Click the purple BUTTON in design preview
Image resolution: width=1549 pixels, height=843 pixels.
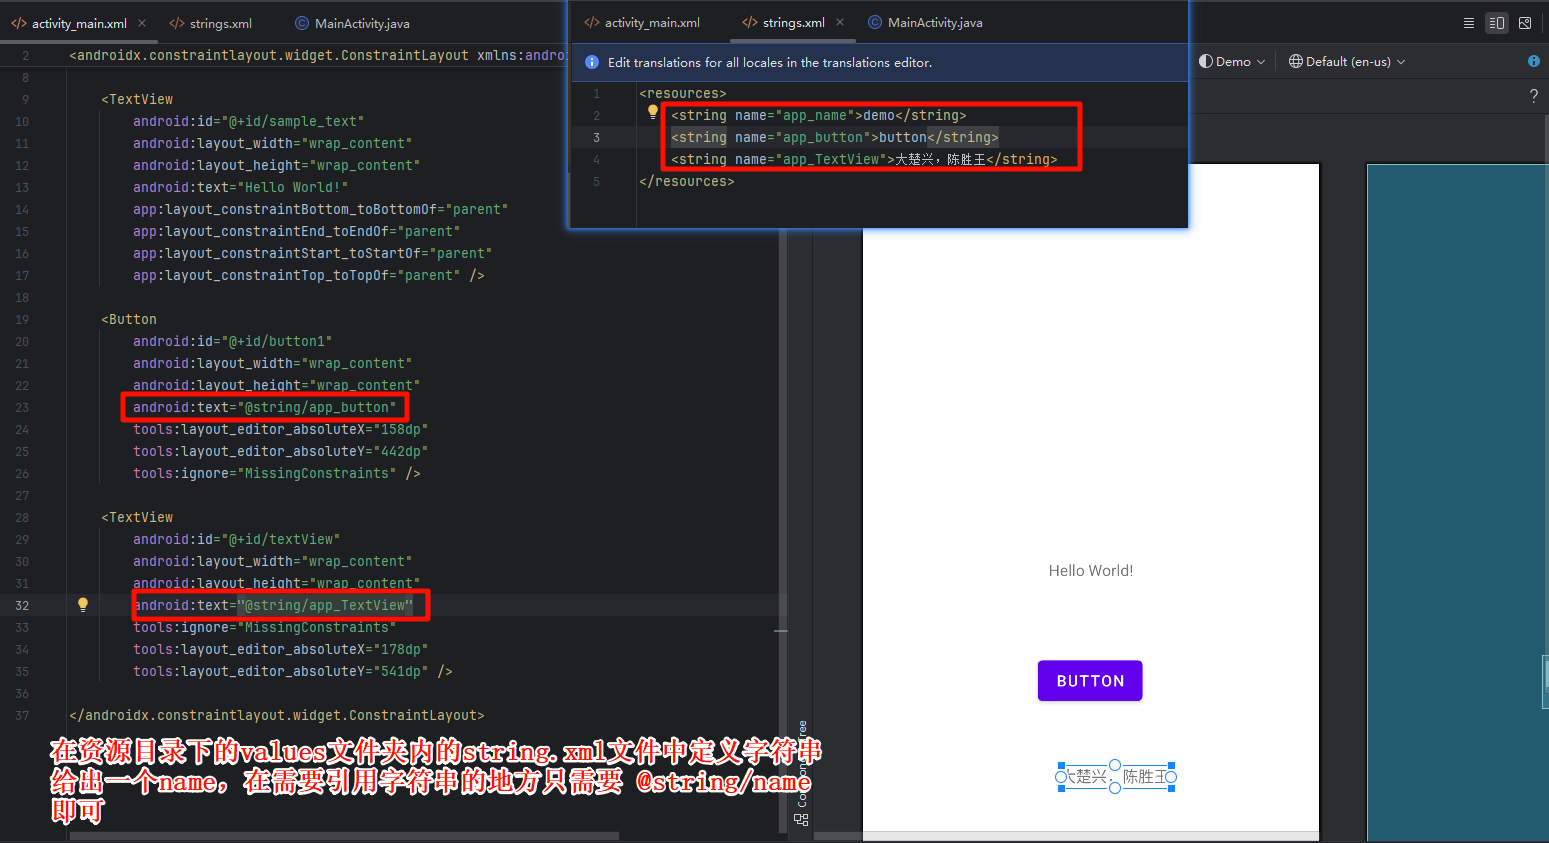(x=1090, y=681)
